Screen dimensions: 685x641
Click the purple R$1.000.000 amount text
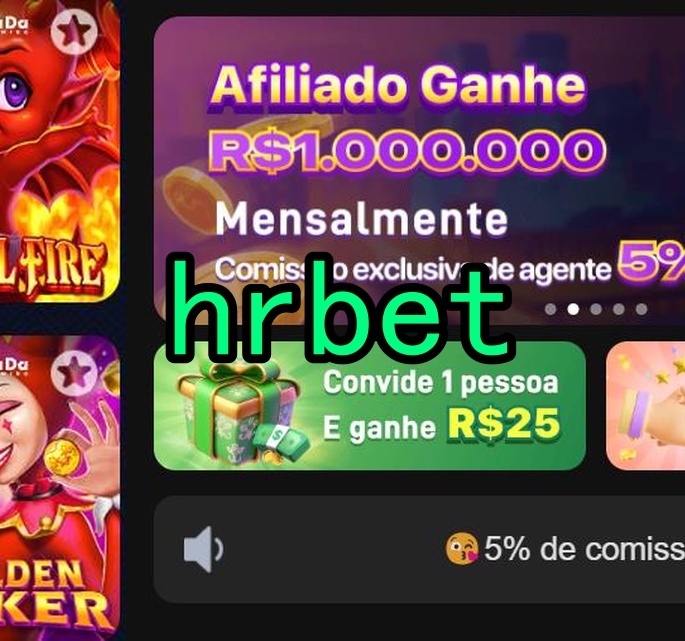tap(408, 150)
